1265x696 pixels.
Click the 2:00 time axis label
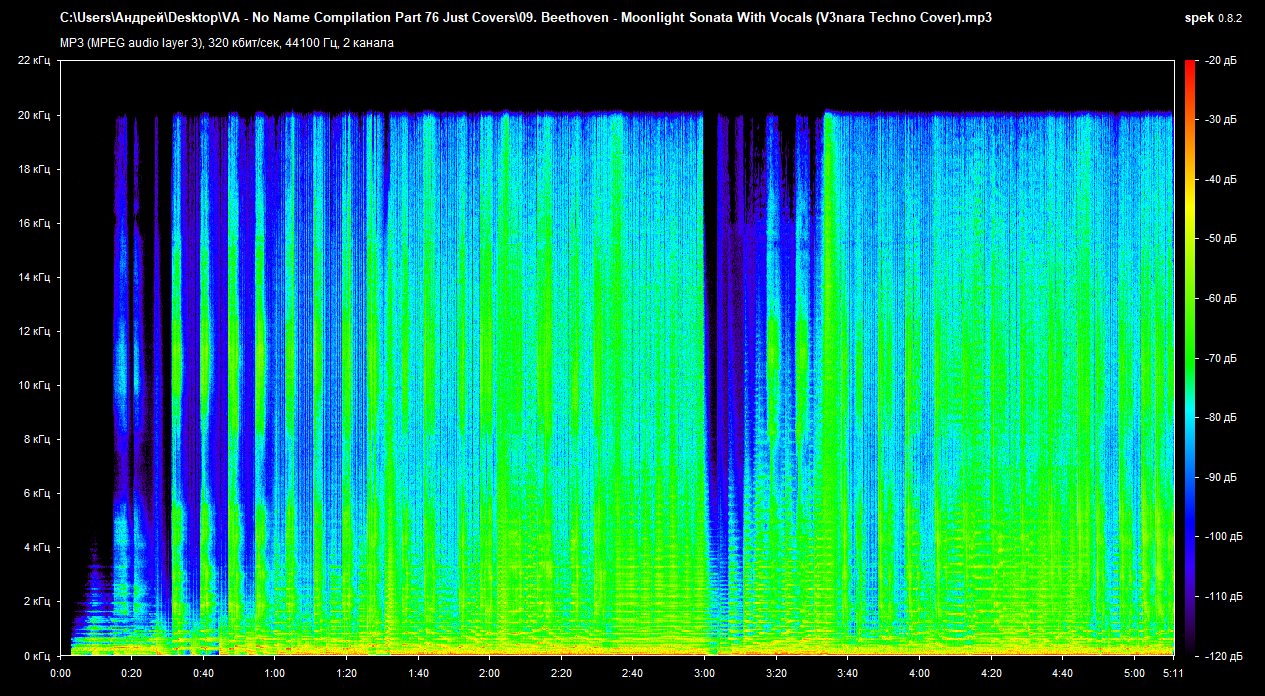coord(490,673)
